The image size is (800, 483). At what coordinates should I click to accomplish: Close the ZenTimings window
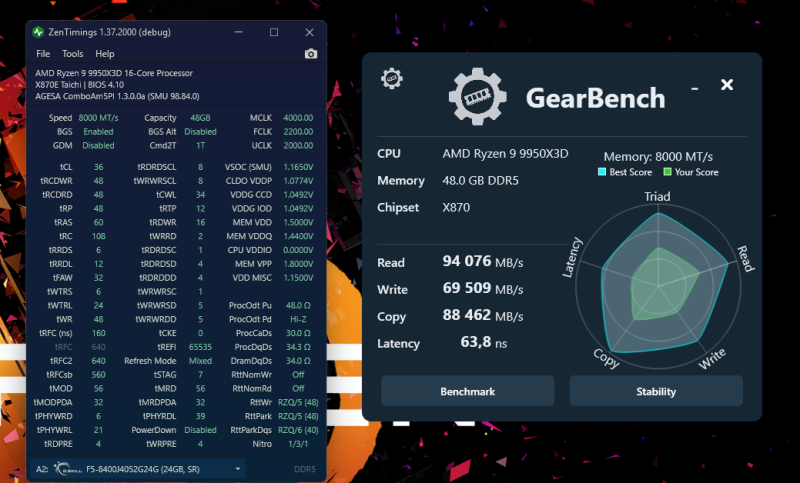point(309,32)
